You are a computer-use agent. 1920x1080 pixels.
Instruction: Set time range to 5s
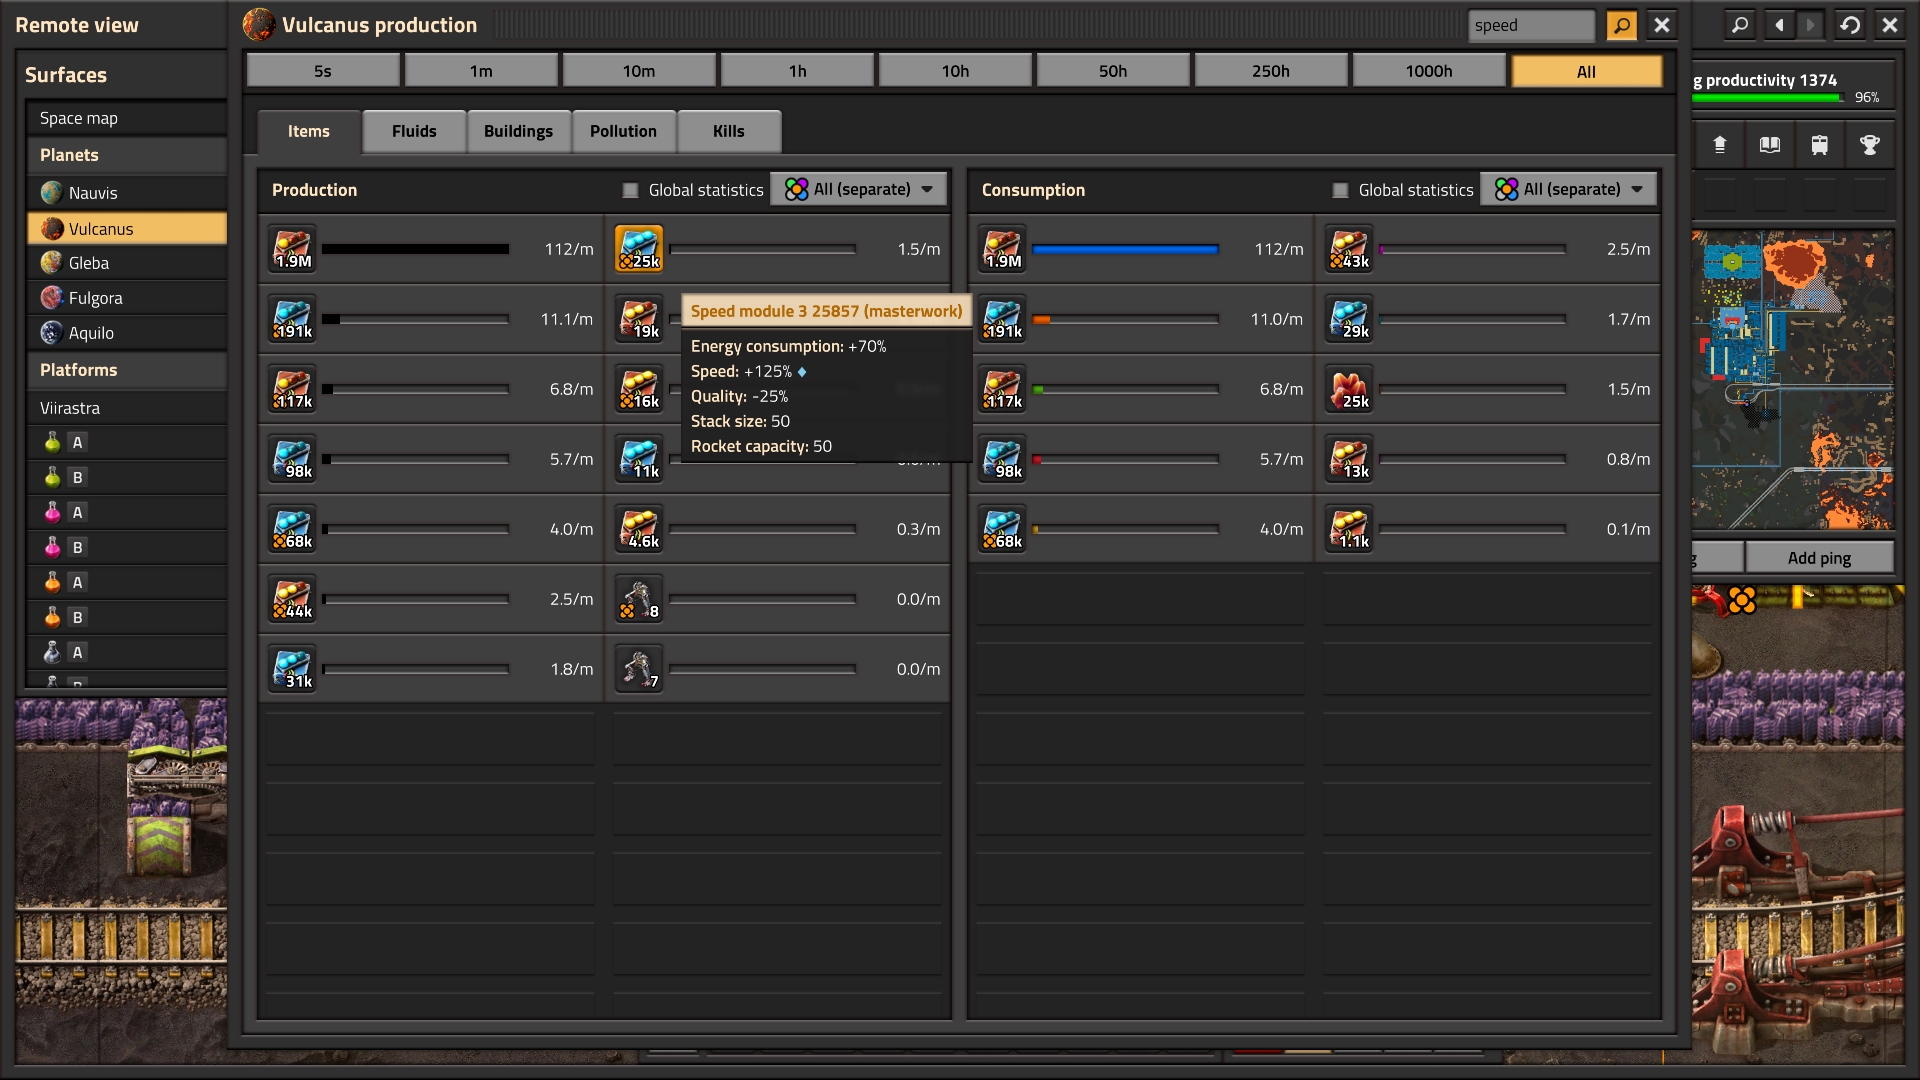point(323,71)
